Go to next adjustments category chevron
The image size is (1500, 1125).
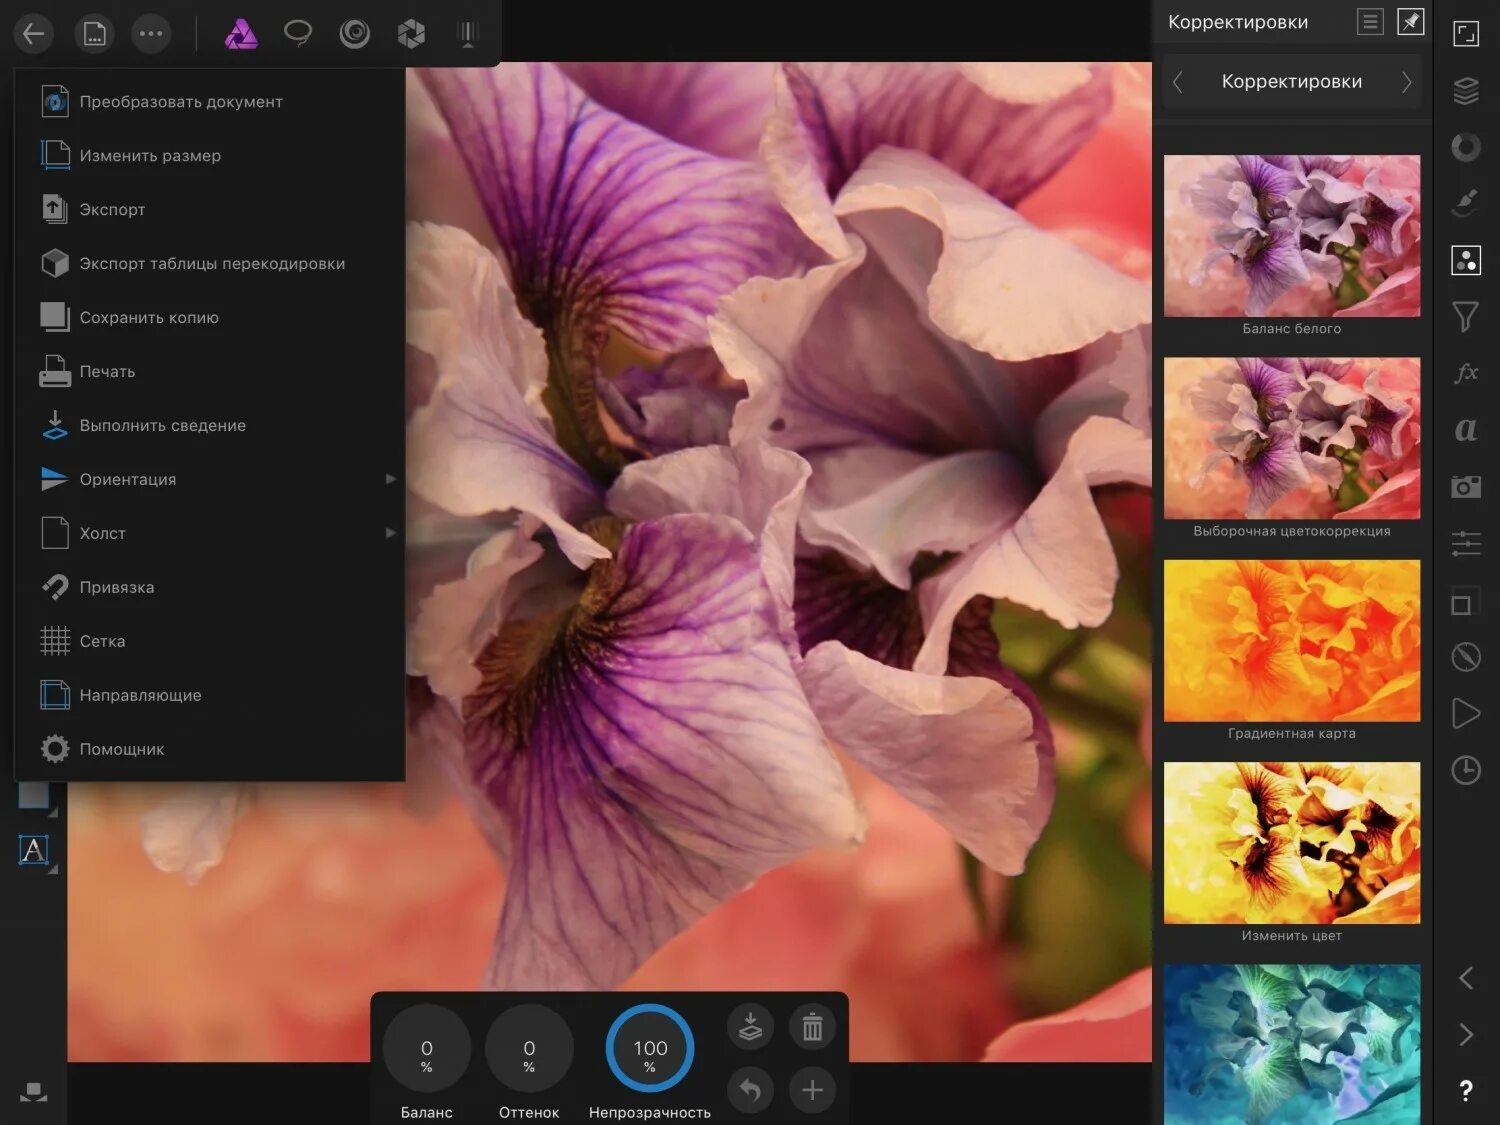(x=1406, y=82)
